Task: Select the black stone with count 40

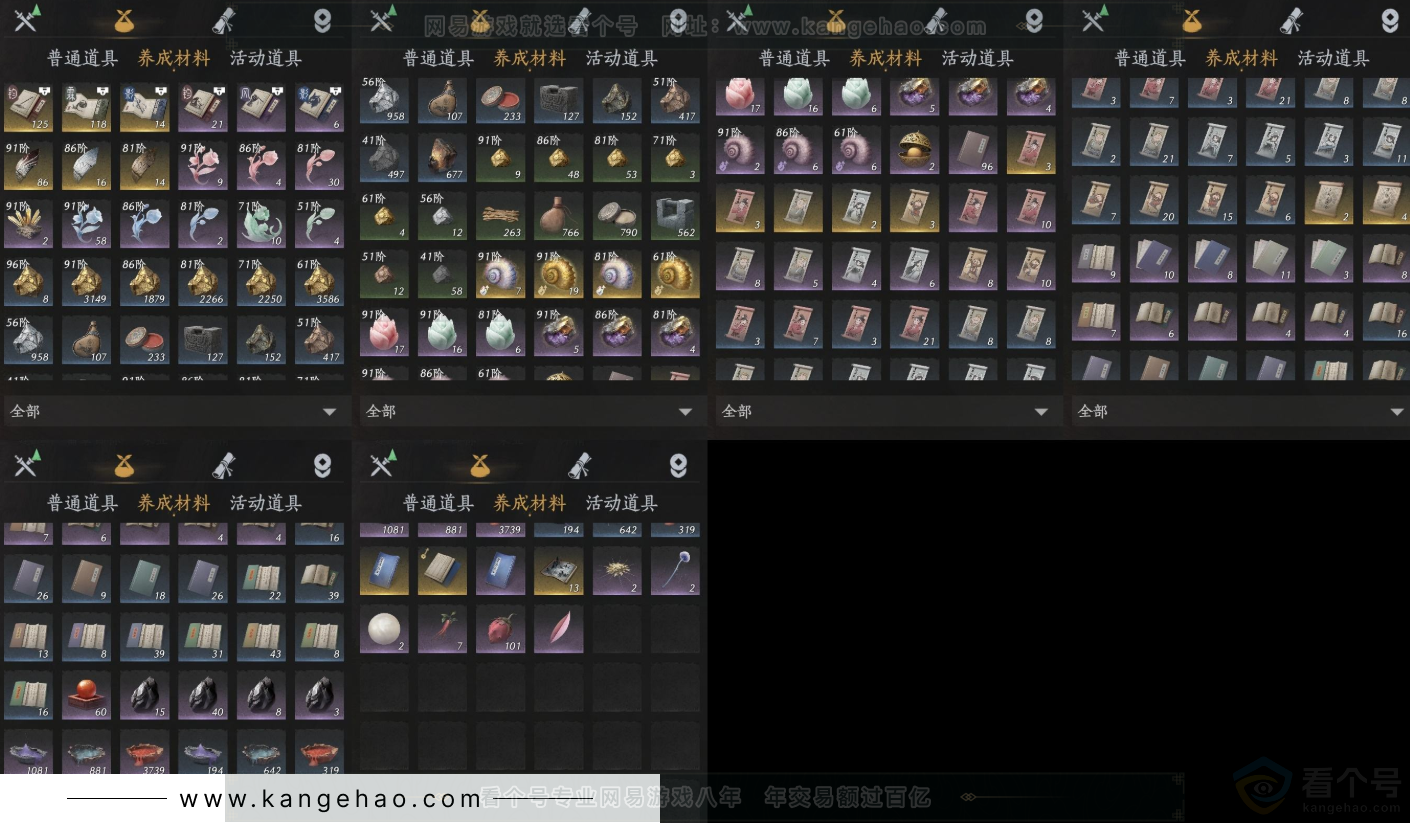Action: (203, 696)
